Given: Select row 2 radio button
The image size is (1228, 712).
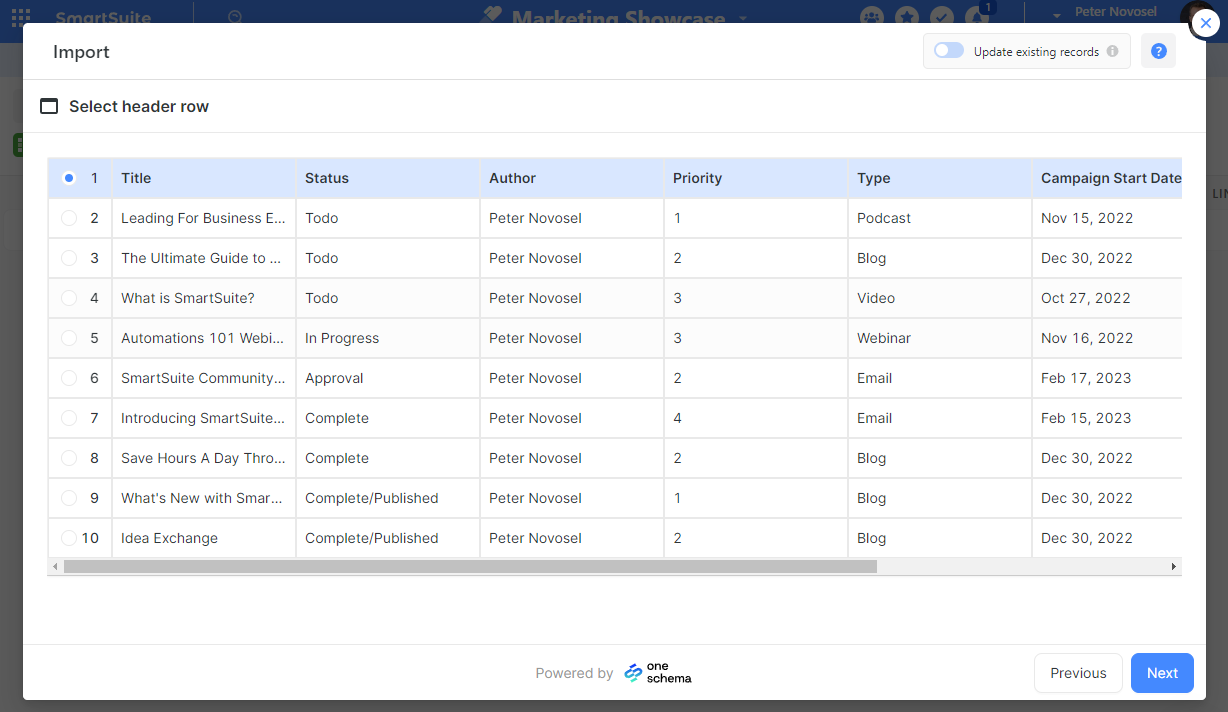Looking at the screenshot, I should pos(68,218).
